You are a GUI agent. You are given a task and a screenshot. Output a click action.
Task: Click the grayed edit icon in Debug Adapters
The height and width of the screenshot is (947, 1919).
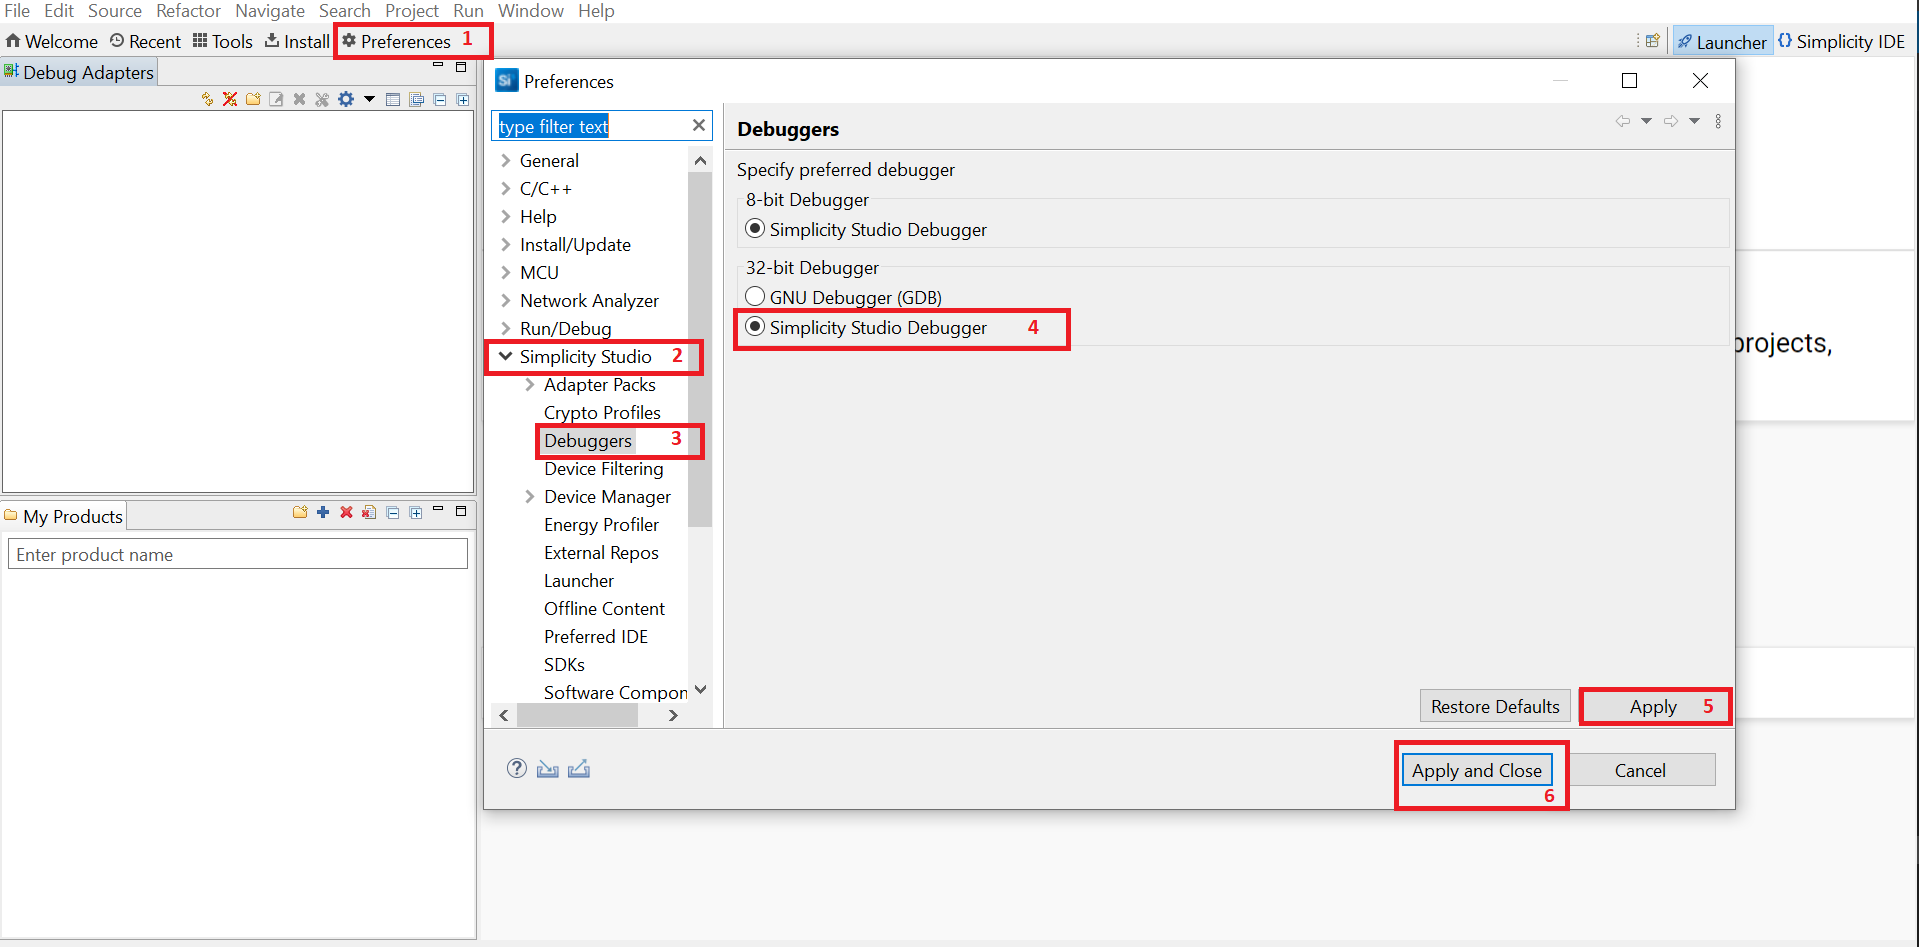276,99
